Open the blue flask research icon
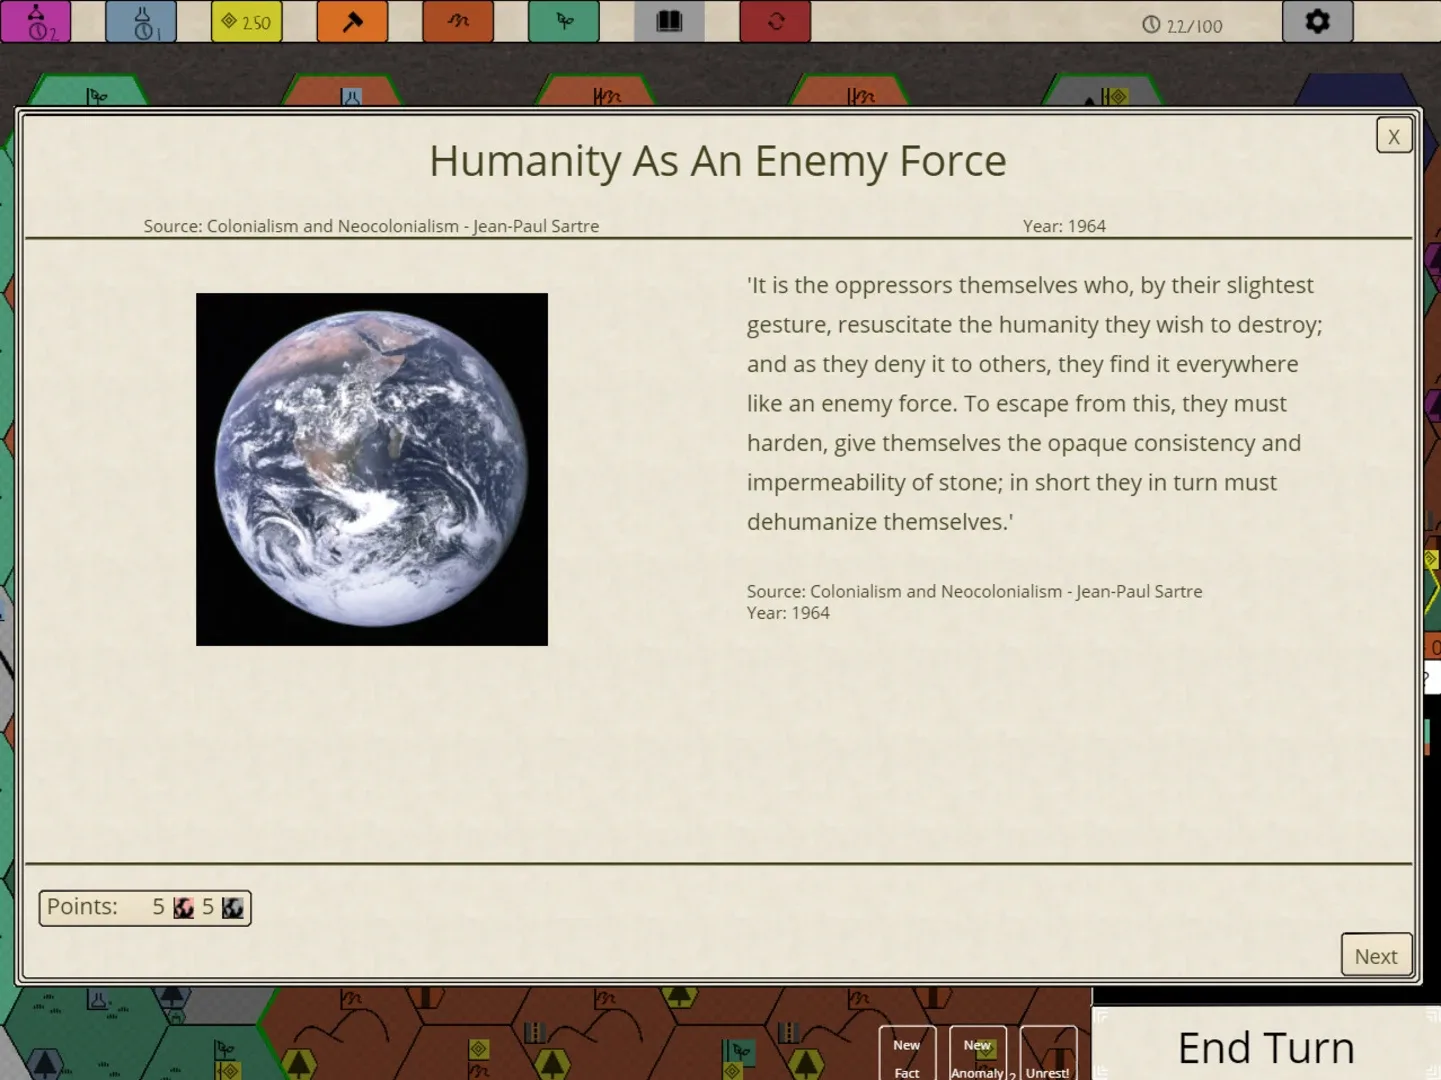Image resolution: width=1441 pixels, height=1080 pixels. click(141, 21)
